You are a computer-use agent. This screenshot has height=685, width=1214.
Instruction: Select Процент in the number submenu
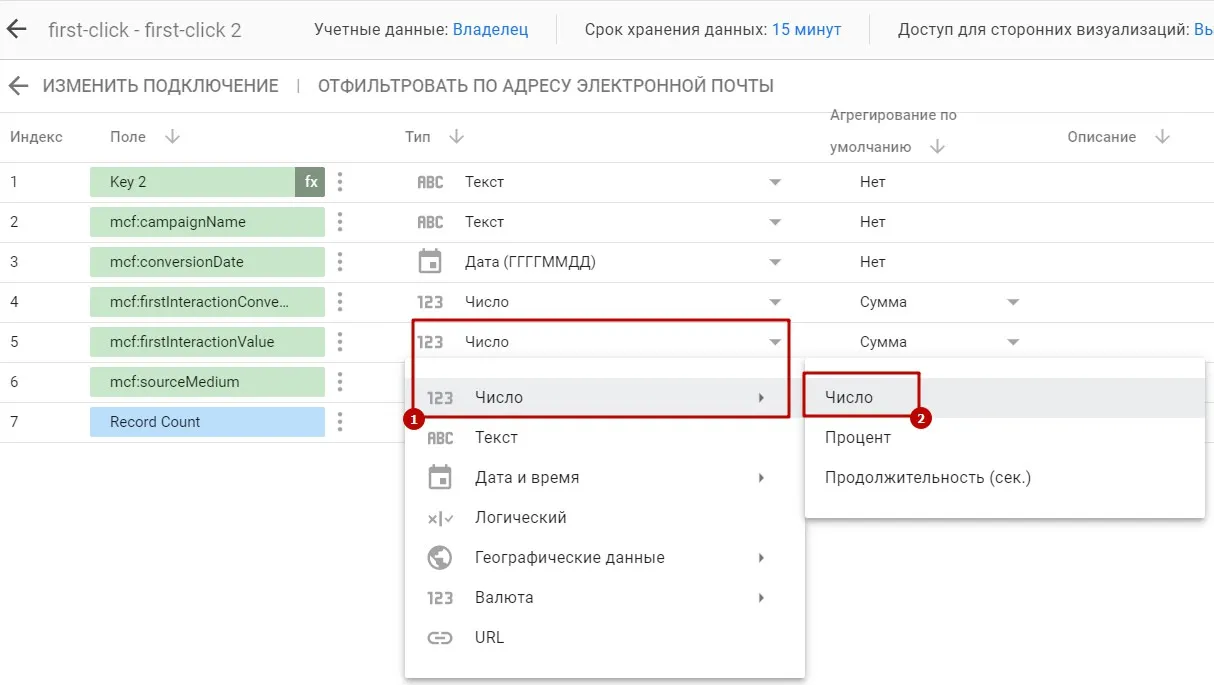click(1005, 438)
